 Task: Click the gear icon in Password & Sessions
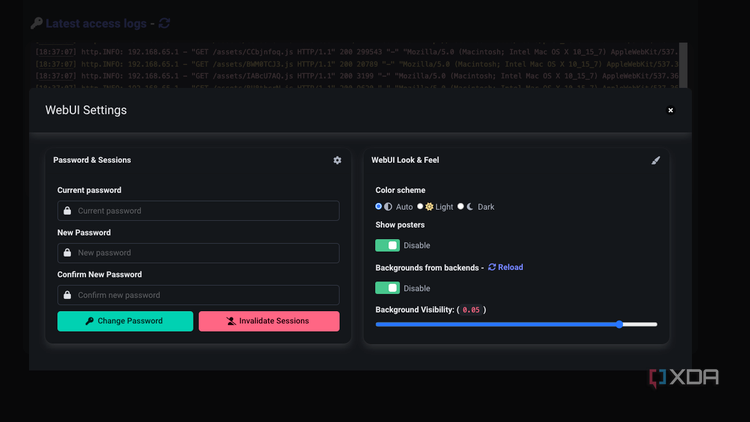point(337,160)
